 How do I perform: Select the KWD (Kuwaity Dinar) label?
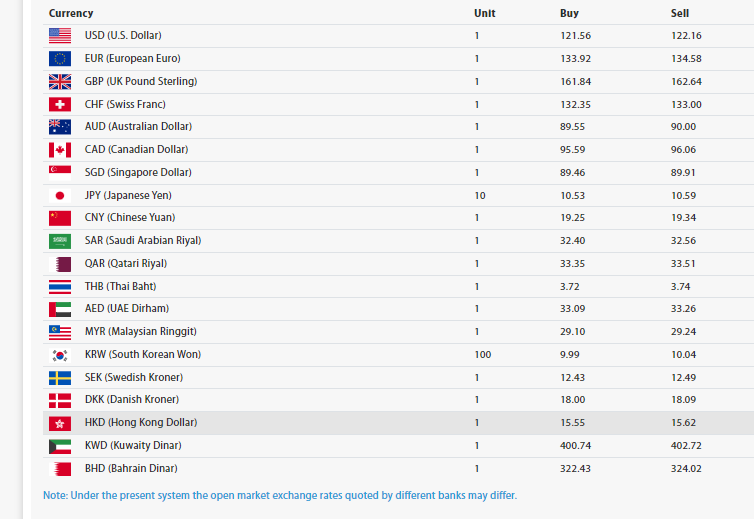(x=133, y=445)
